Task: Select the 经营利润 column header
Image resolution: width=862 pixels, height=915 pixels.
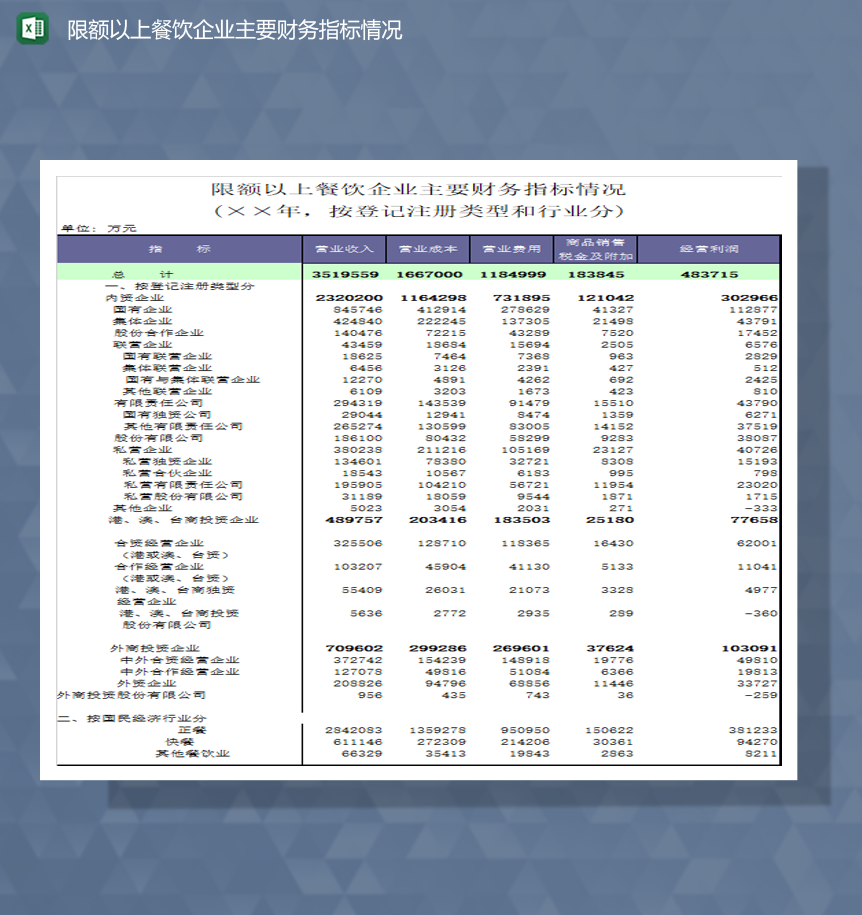Action: point(709,249)
